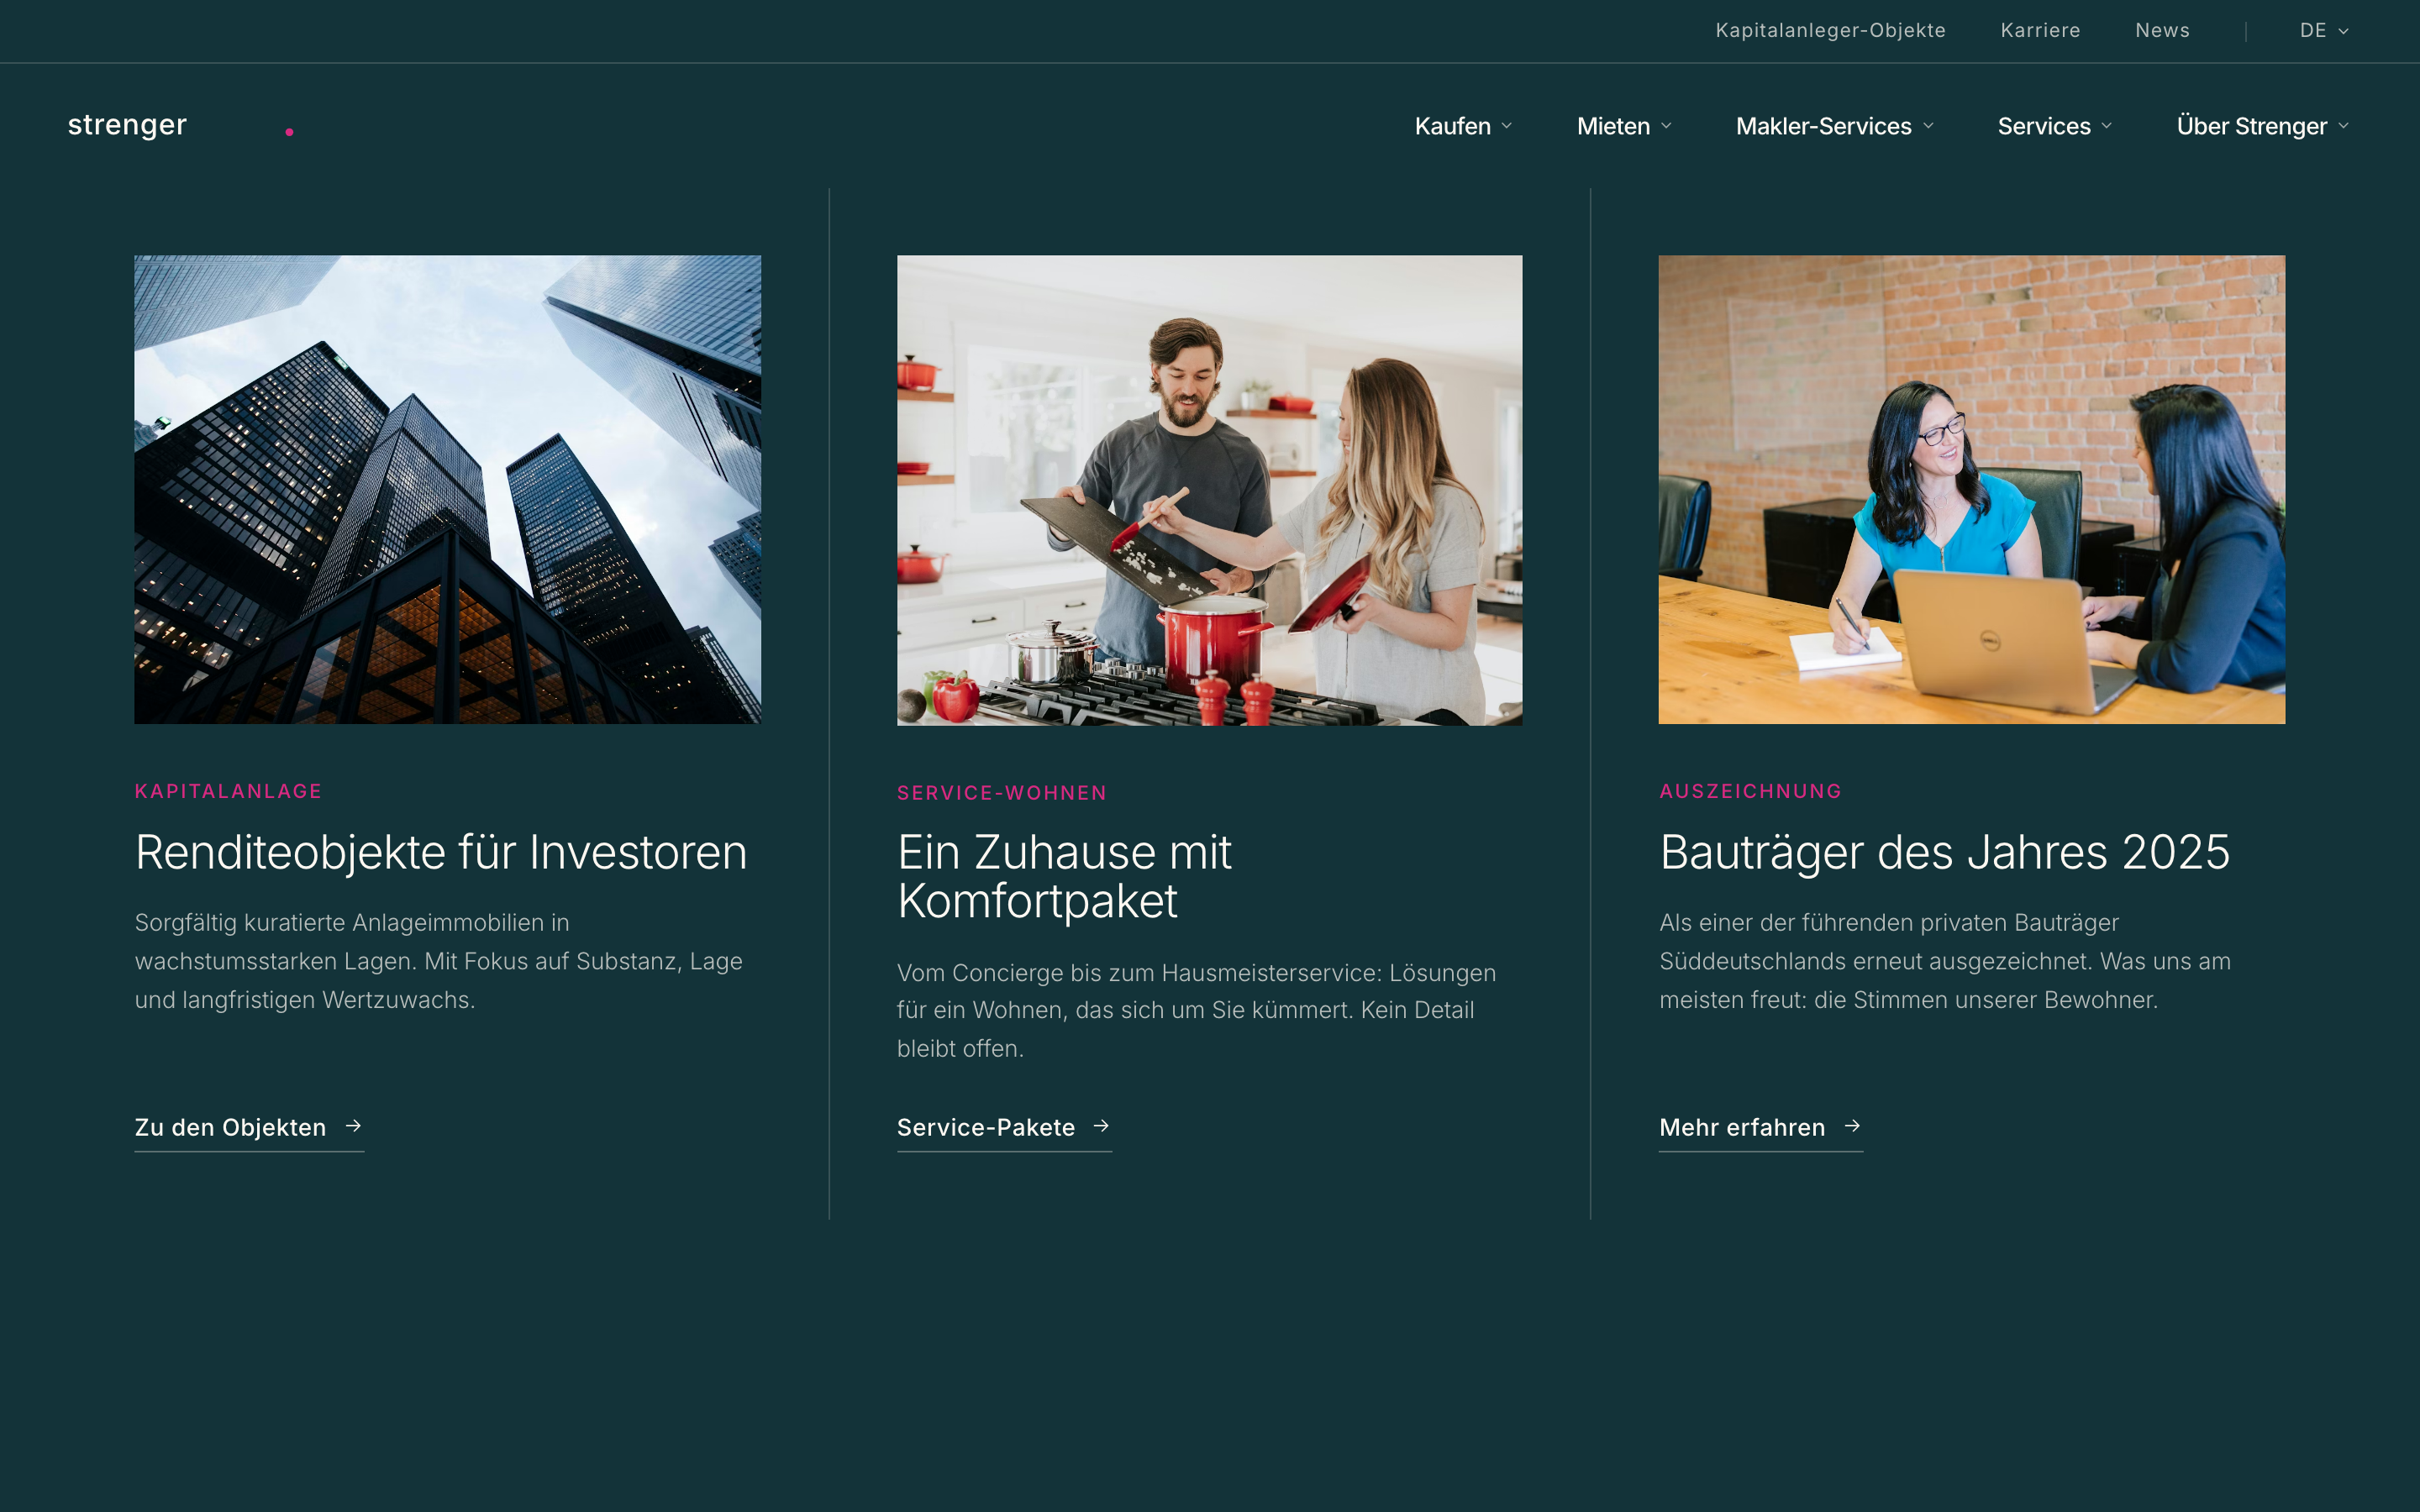Viewport: 2420px width, 1512px height.
Task: Click the arrow icon beside Zu den Objekten
Action: (353, 1126)
